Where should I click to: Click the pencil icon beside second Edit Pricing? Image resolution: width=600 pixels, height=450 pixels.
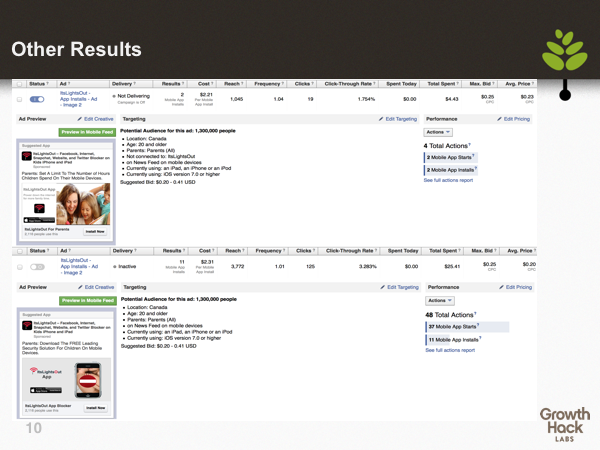tap(501, 287)
